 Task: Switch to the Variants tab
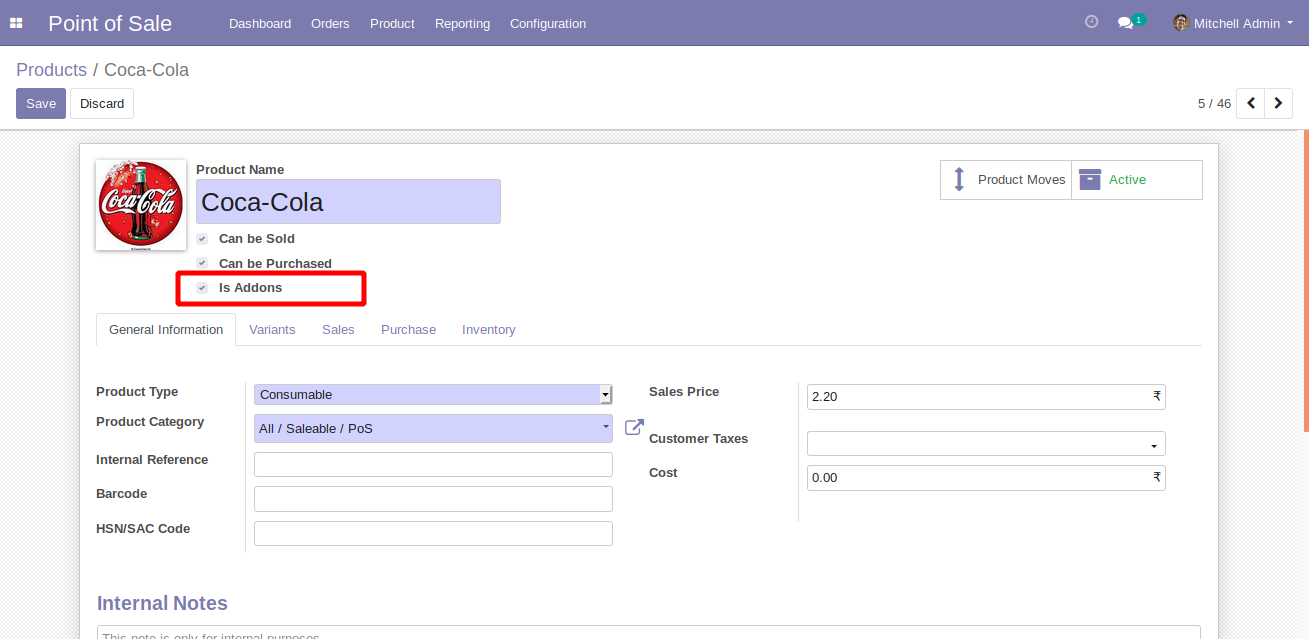tap(272, 330)
